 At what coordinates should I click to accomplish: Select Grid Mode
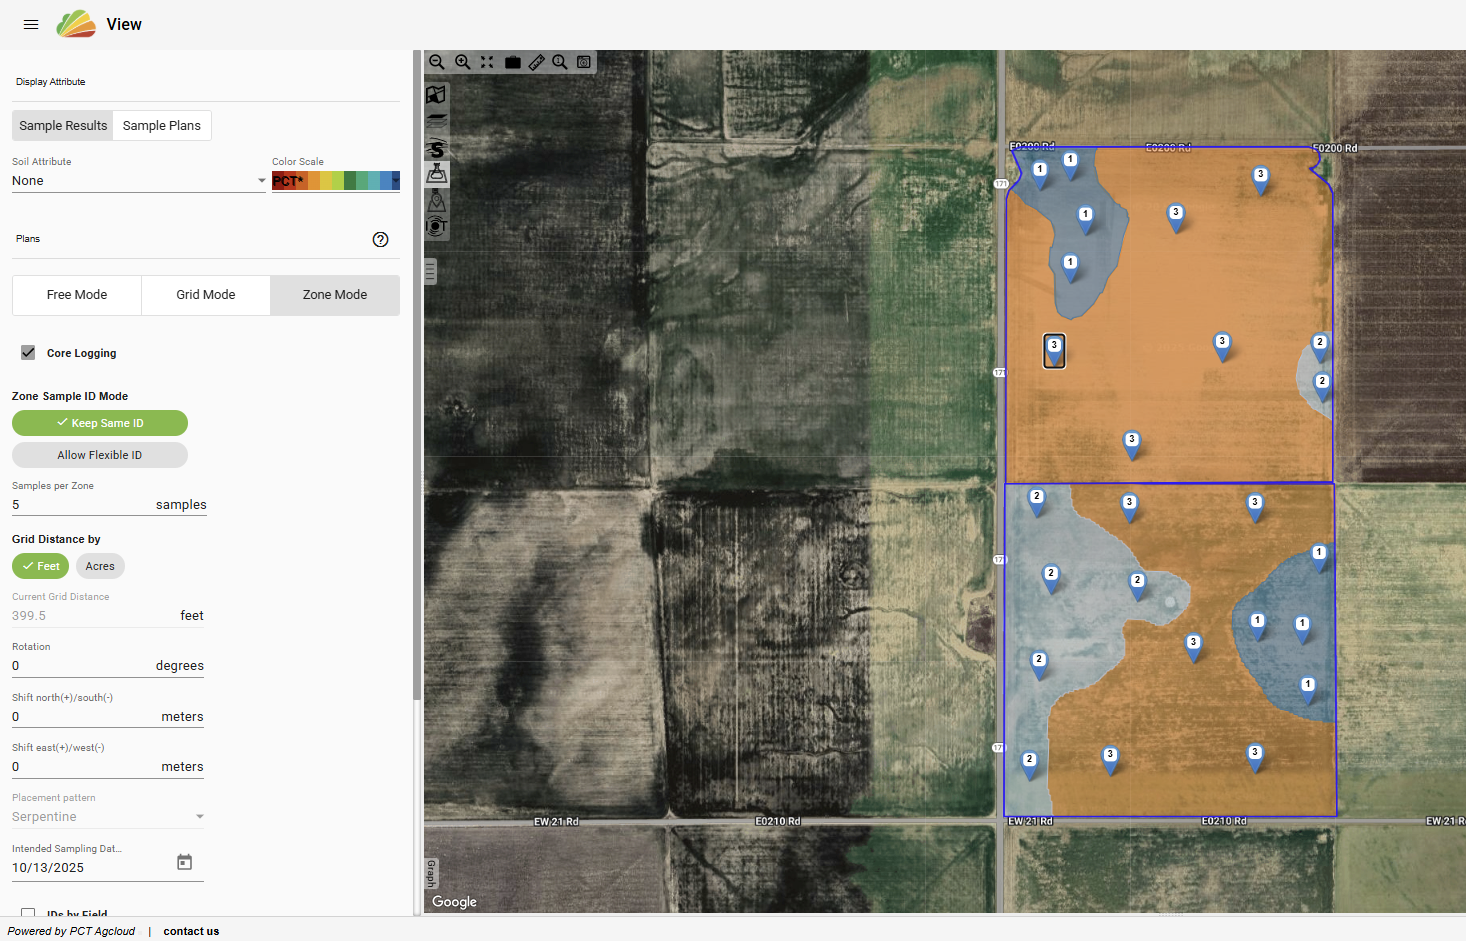[206, 295]
